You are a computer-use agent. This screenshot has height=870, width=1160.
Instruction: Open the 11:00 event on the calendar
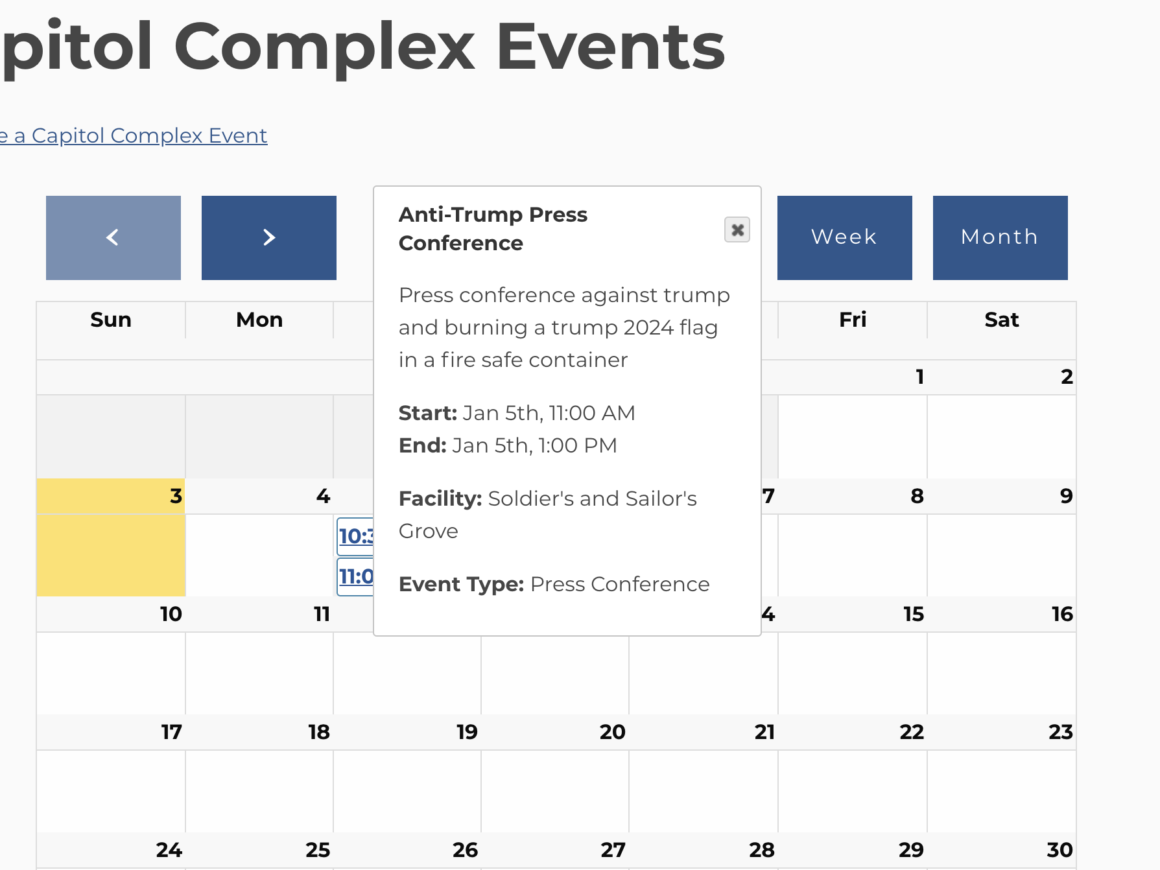click(x=356, y=577)
